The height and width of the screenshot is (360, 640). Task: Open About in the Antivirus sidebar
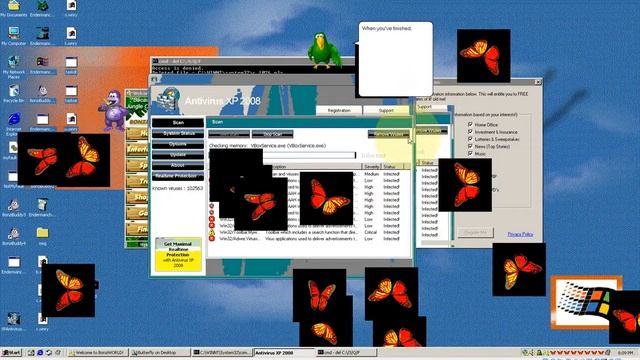178,165
